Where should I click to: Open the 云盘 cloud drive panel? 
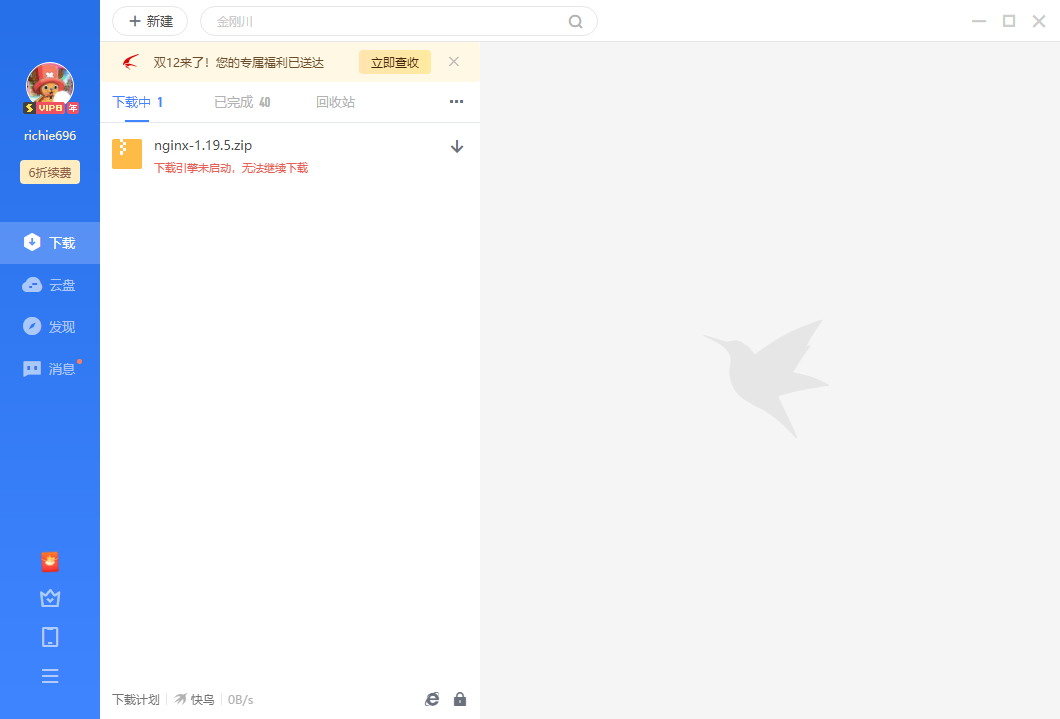50,284
